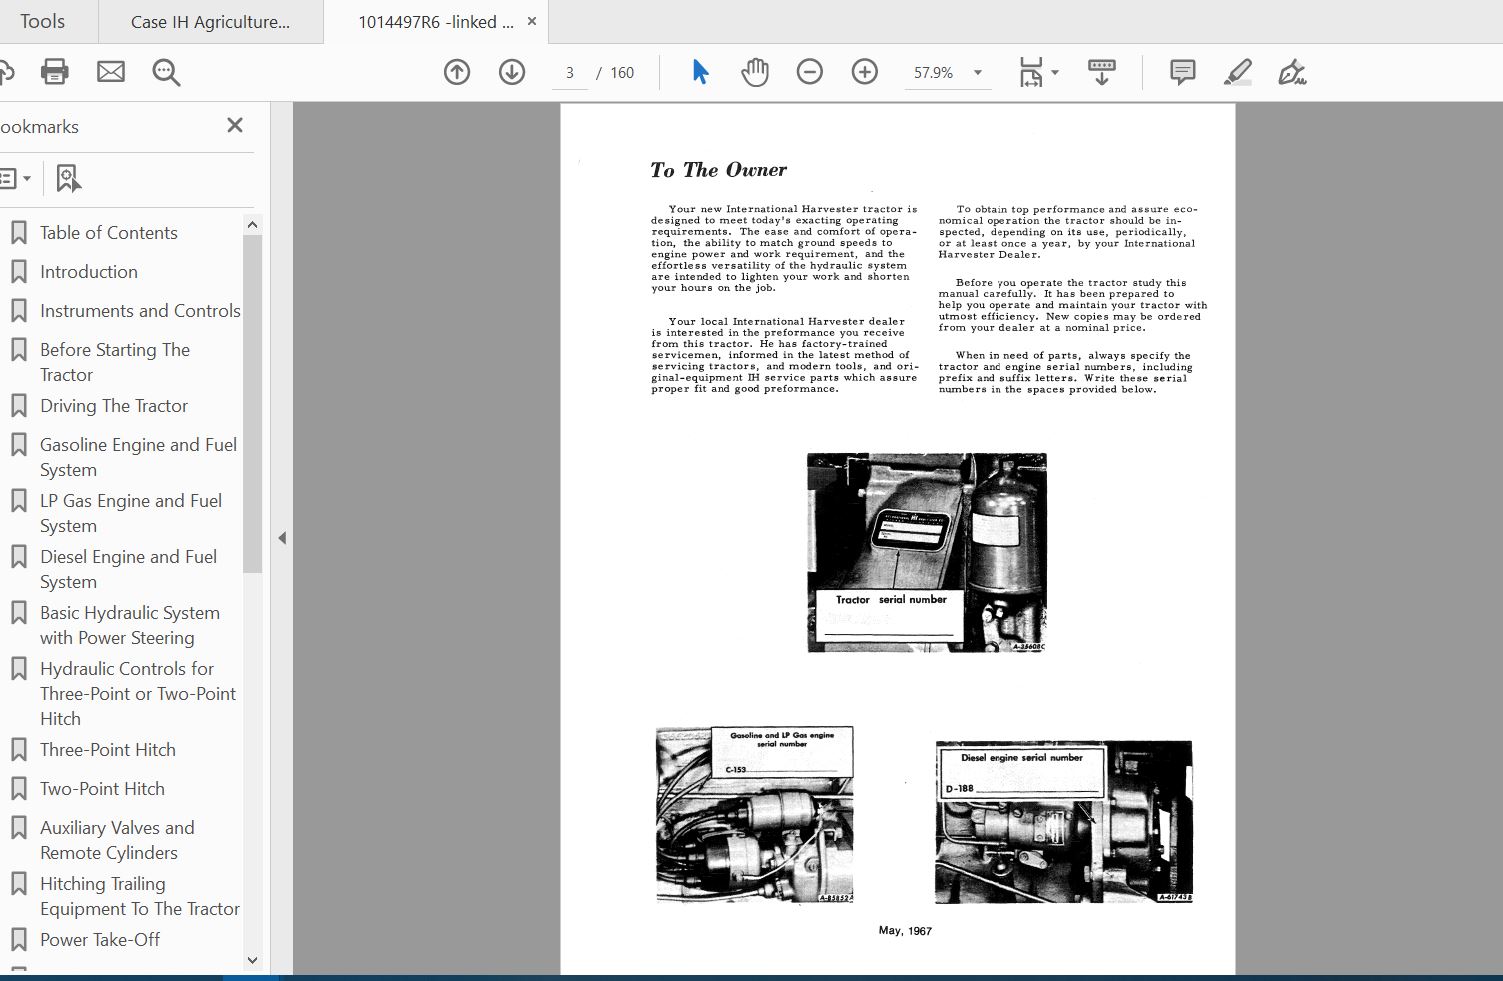Click the email envelope icon
Screen dimensions: 1503x981
pyautogui.click(x=111, y=72)
